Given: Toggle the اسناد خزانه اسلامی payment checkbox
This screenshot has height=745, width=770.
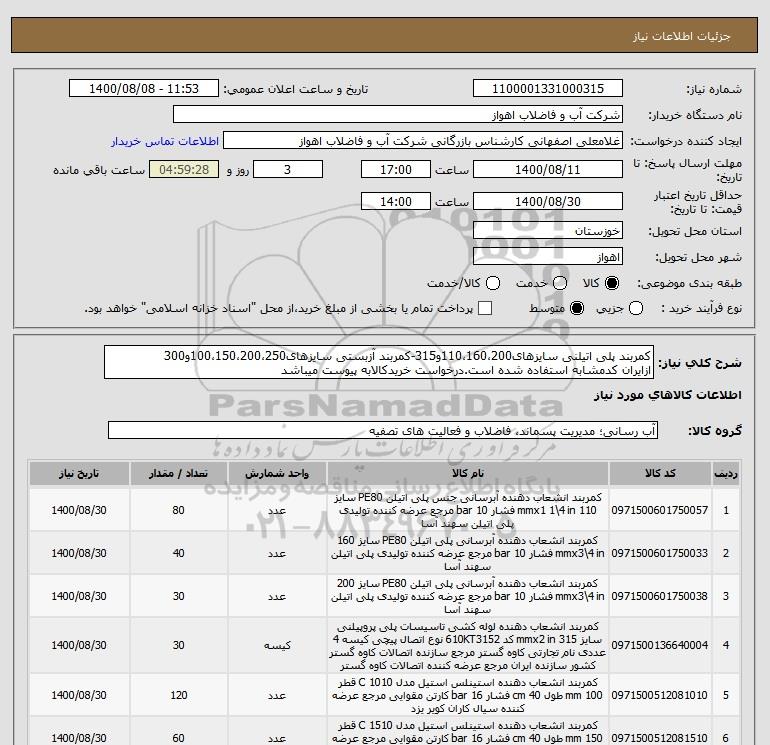Looking at the screenshot, I should [485, 308].
